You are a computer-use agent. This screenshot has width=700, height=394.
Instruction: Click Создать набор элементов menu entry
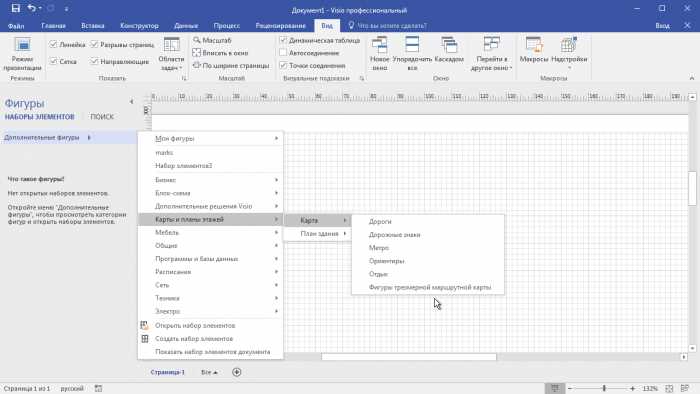pyautogui.click(x=210, y=339)
